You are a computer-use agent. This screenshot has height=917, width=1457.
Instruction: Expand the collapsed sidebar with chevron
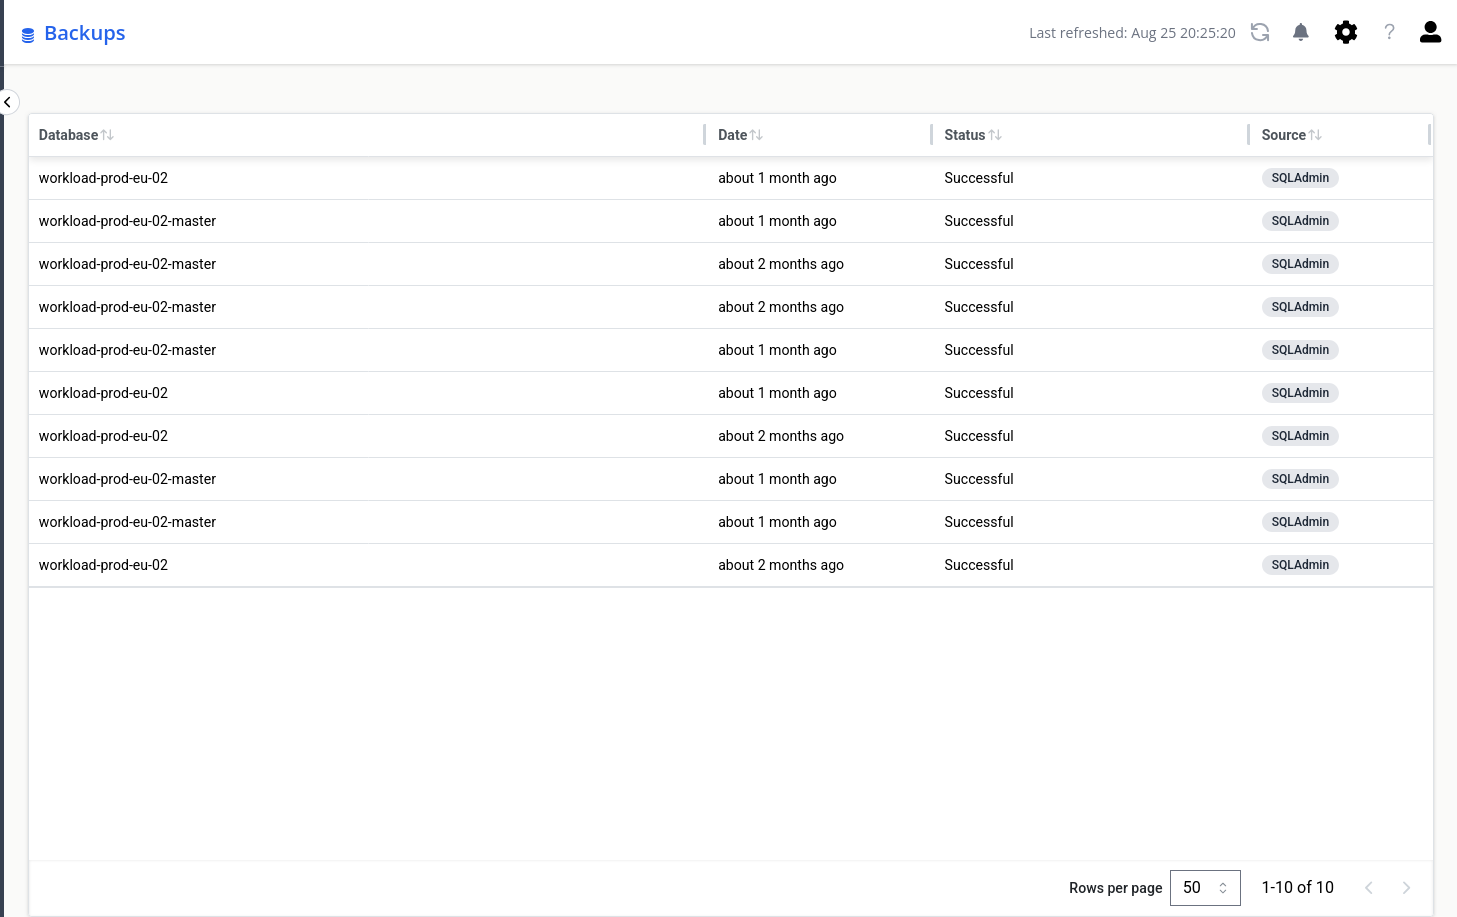(x=8, y=102)
